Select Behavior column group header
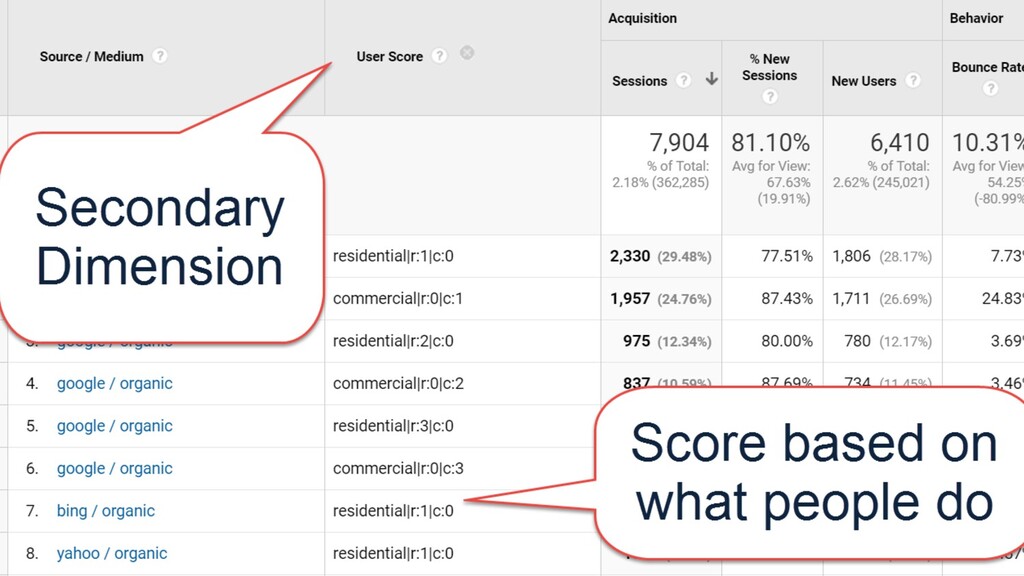 pyautogui.click(x=976, y=18)
